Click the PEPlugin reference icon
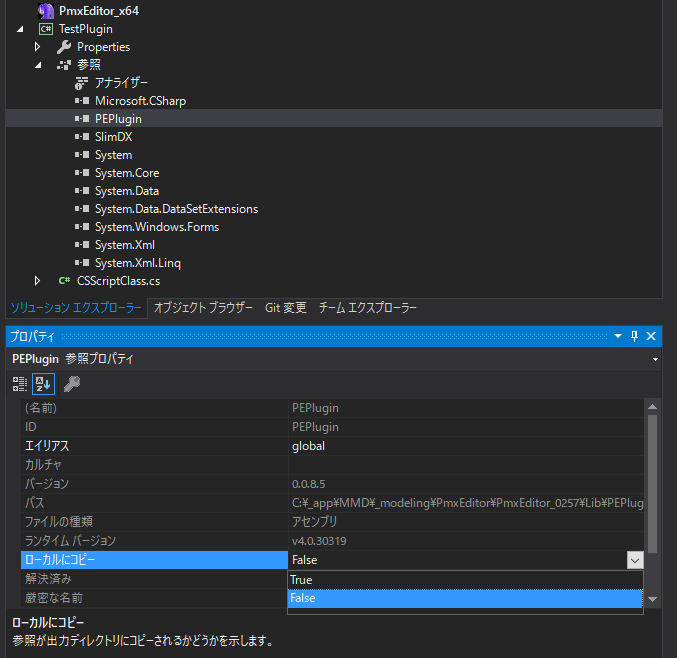677x658 pixels. pyautogui.click(x=82, y=119)
